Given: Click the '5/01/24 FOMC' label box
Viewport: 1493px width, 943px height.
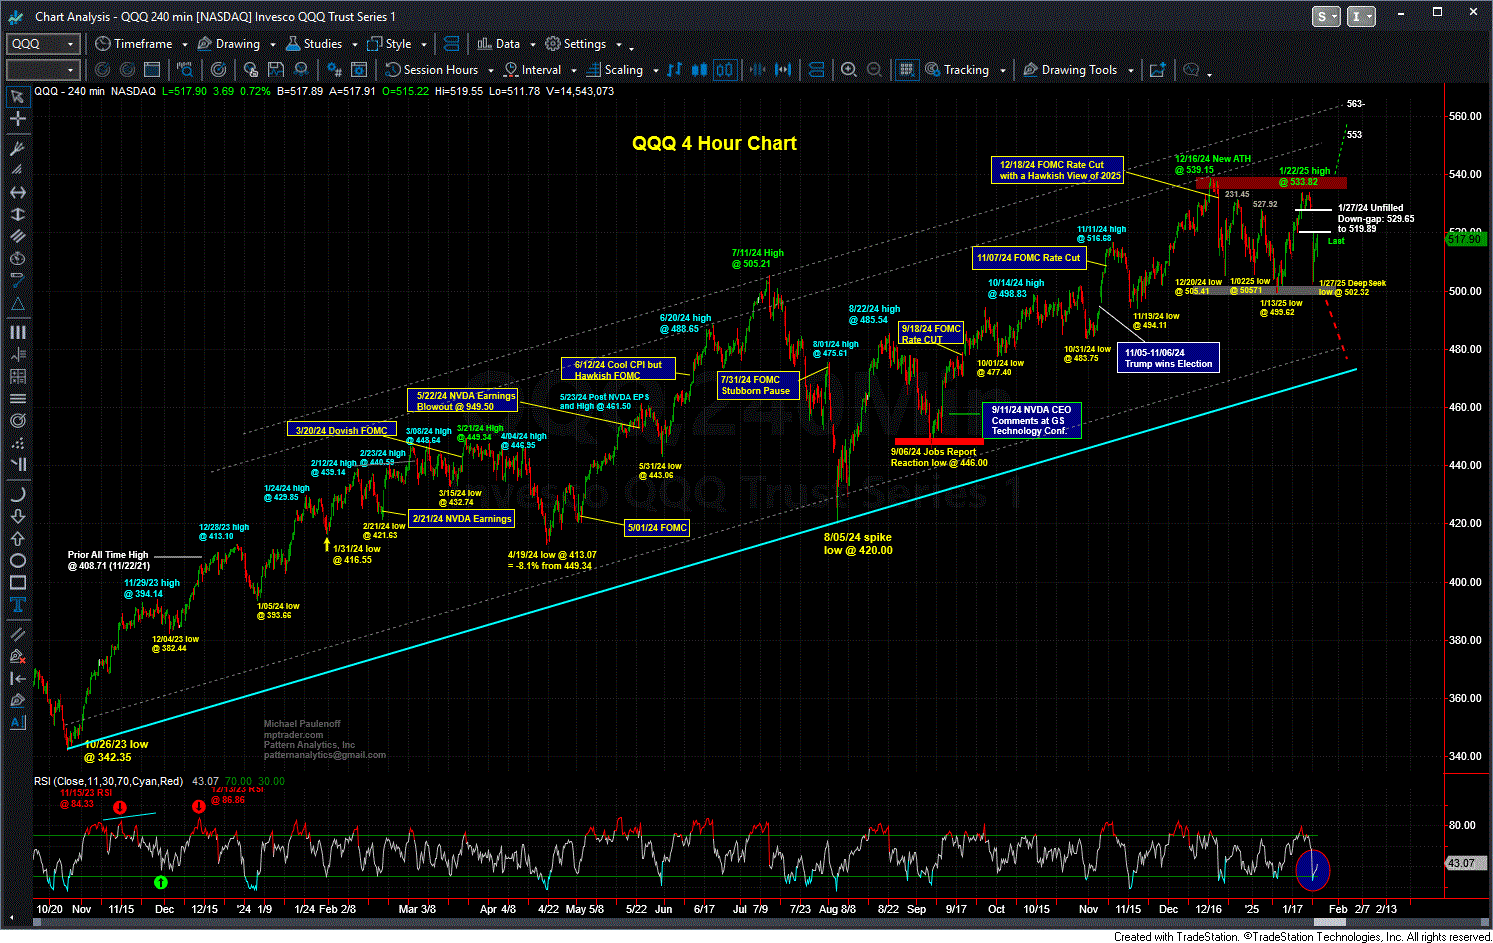Looking at the screenshot, I should pyautogui.click(x=657, y=528).
